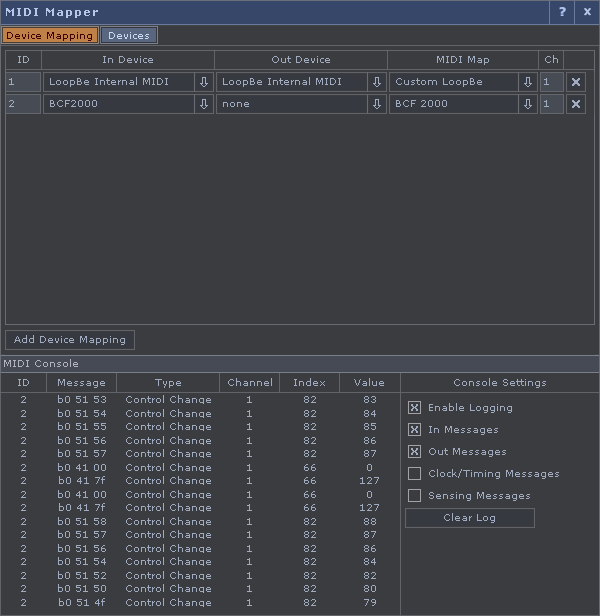
Task: Uncheck the Out Messages checkbox
Action: pyautogui.click(x=414, y=452)
